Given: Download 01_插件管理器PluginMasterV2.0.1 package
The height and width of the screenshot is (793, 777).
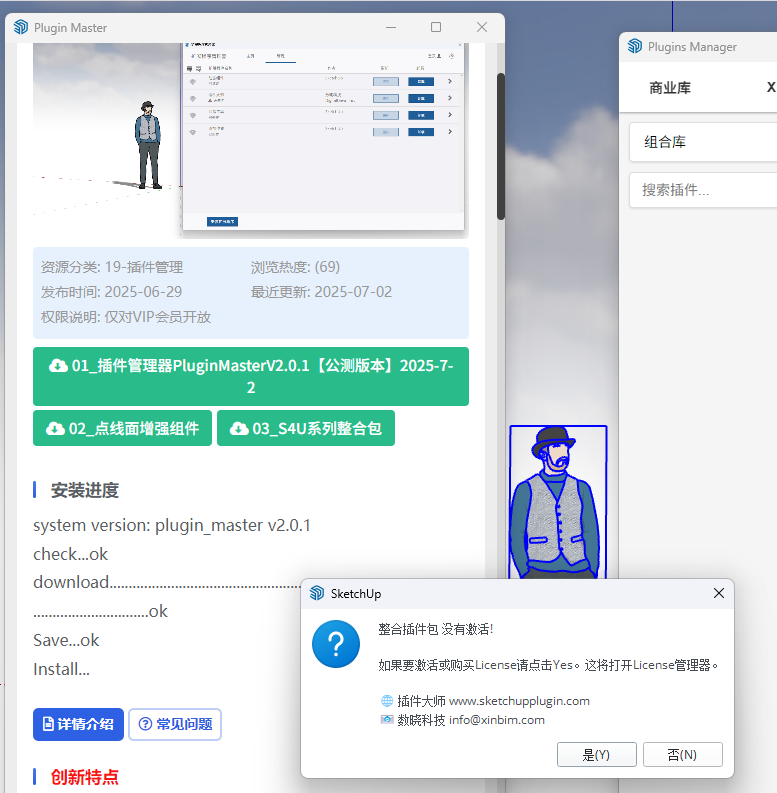Looking at the screenshot, I should click(251, 376).
